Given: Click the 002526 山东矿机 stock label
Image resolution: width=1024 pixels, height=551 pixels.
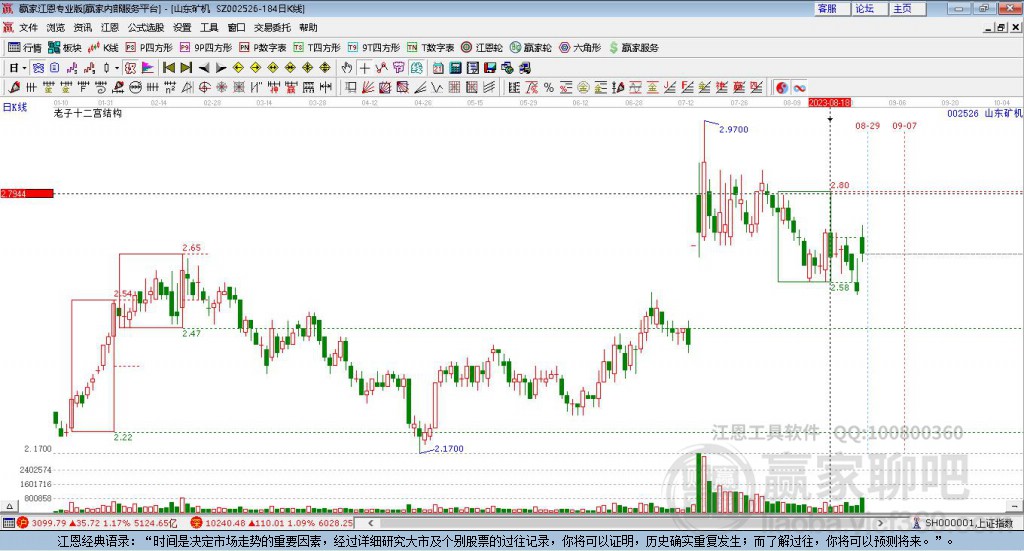Looking at the screenshot, I should pos(984,113).
